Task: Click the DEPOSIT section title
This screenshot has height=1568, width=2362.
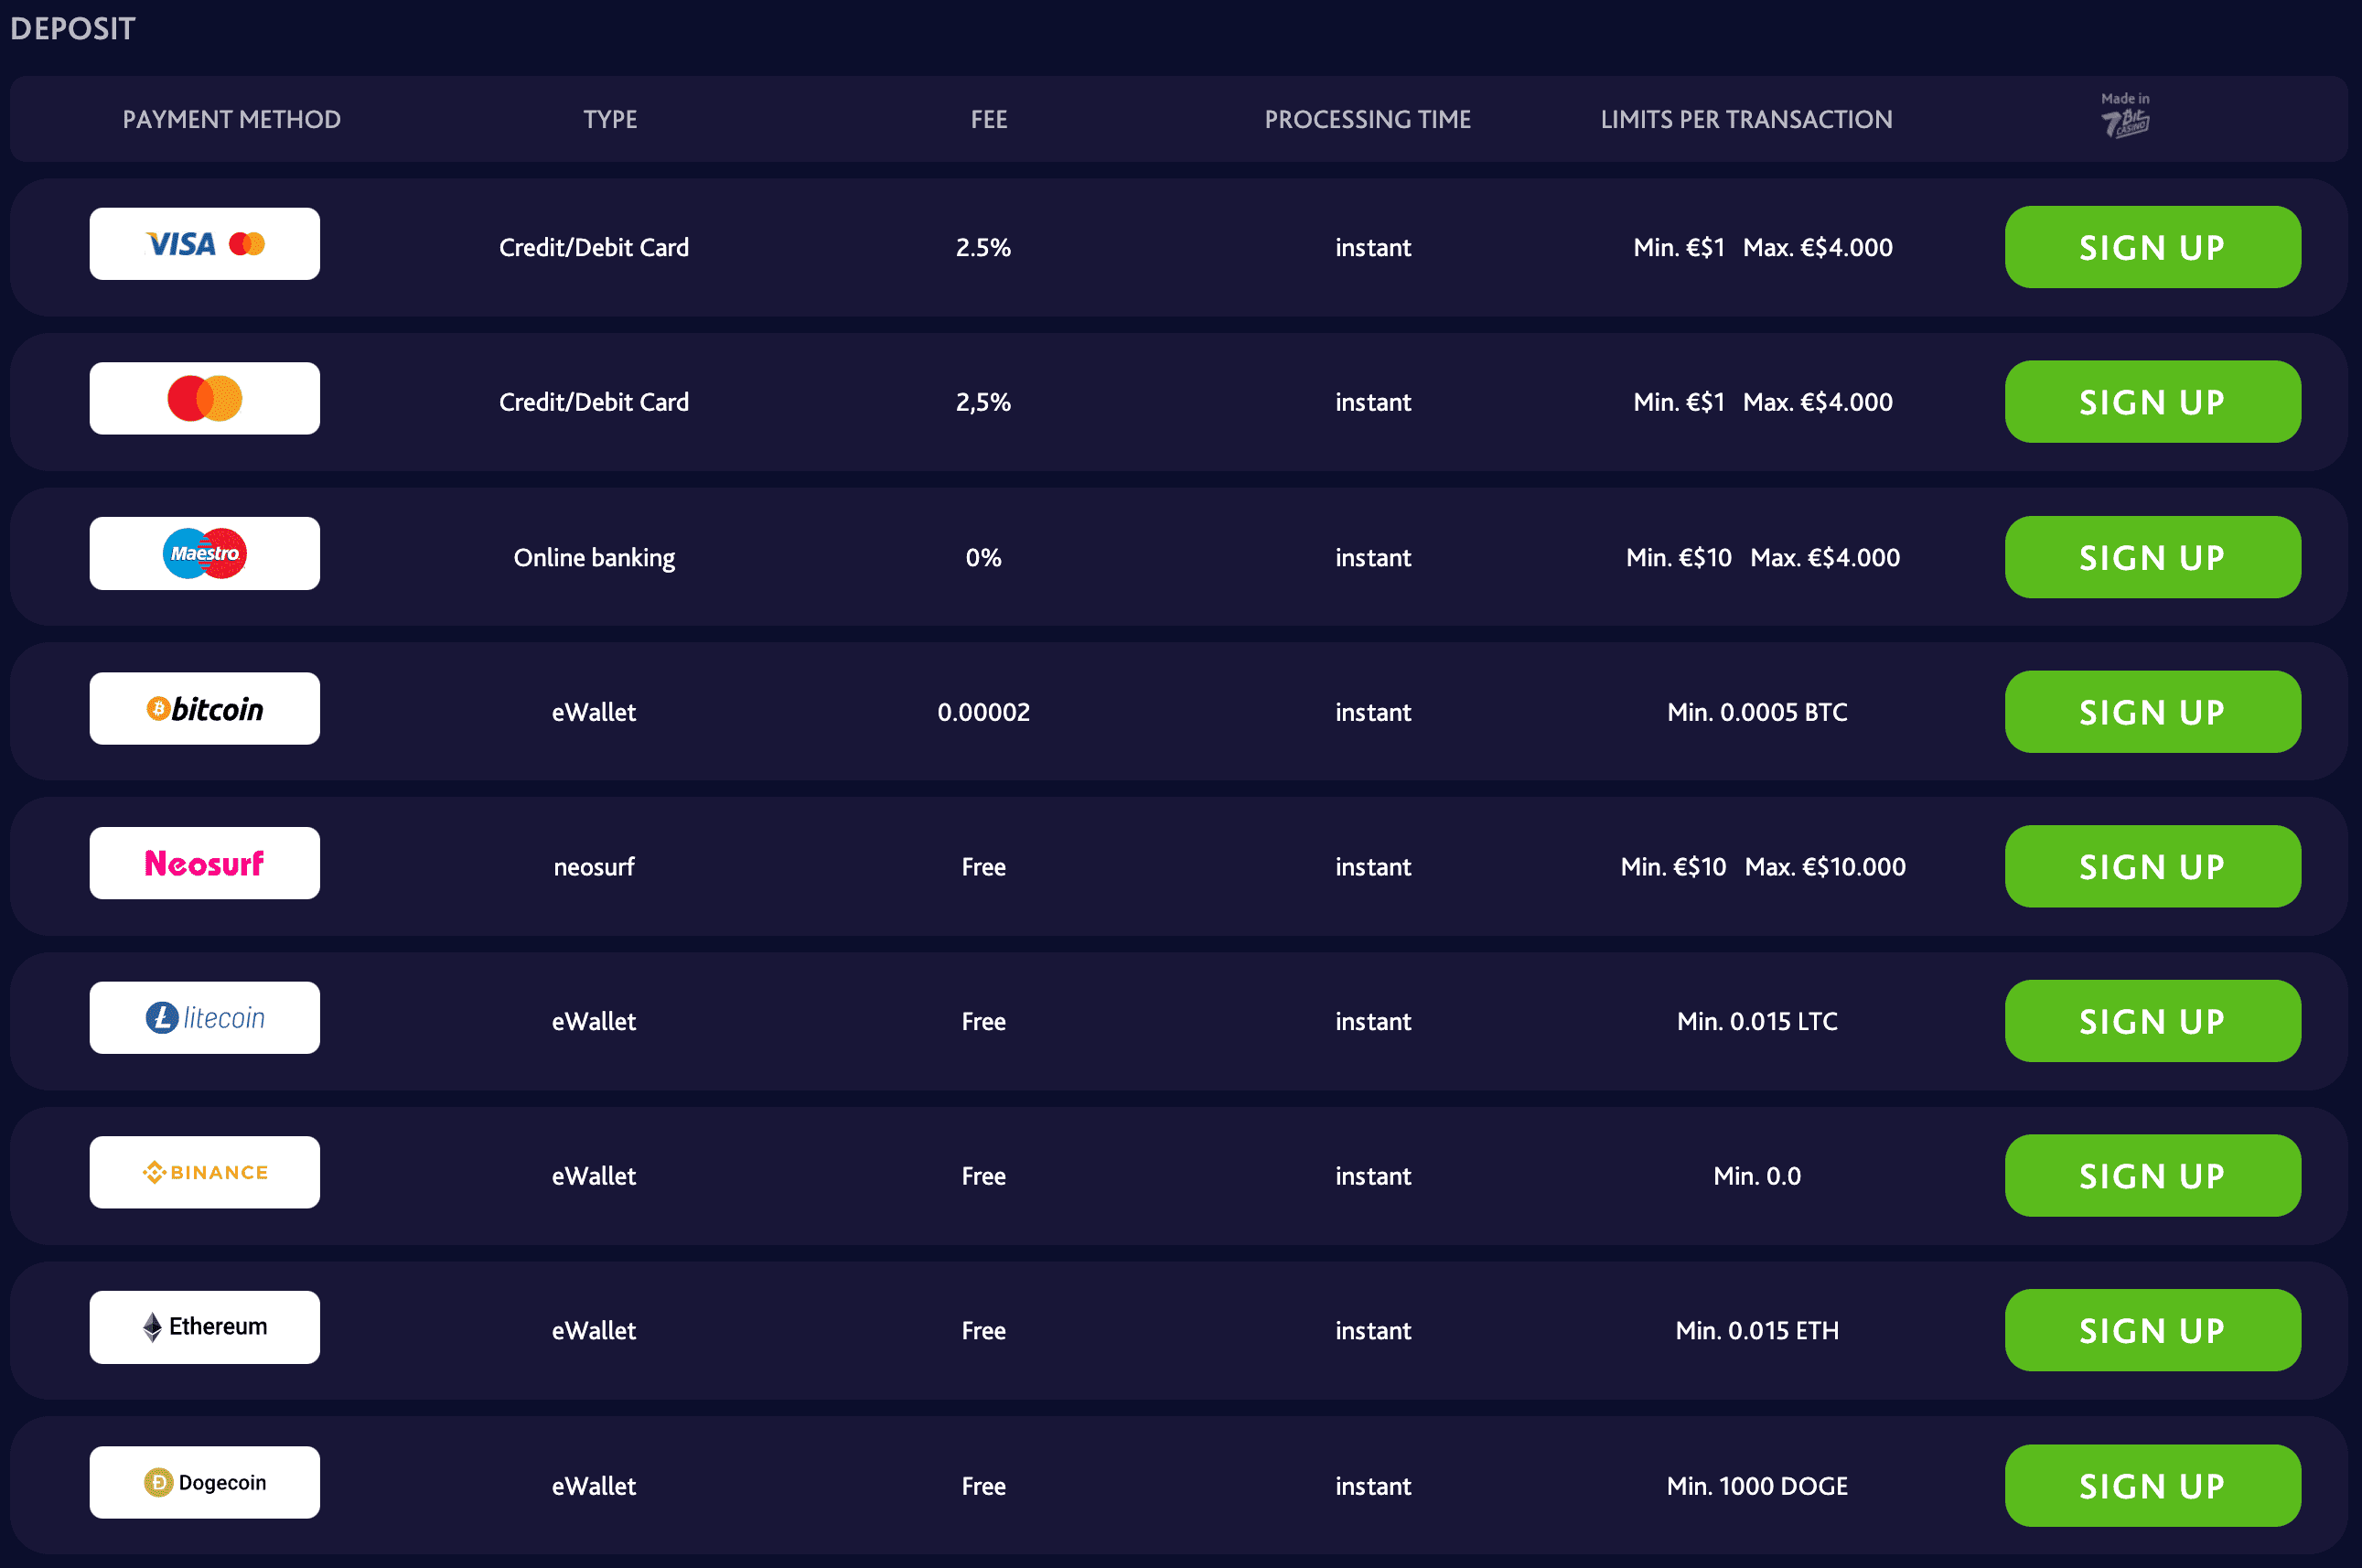Action: tap(73, 28)
